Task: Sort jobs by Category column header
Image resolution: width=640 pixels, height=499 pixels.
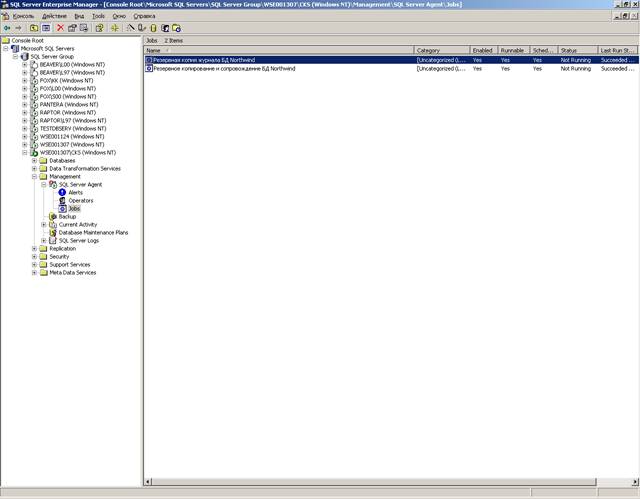Action: coord(442,50)
